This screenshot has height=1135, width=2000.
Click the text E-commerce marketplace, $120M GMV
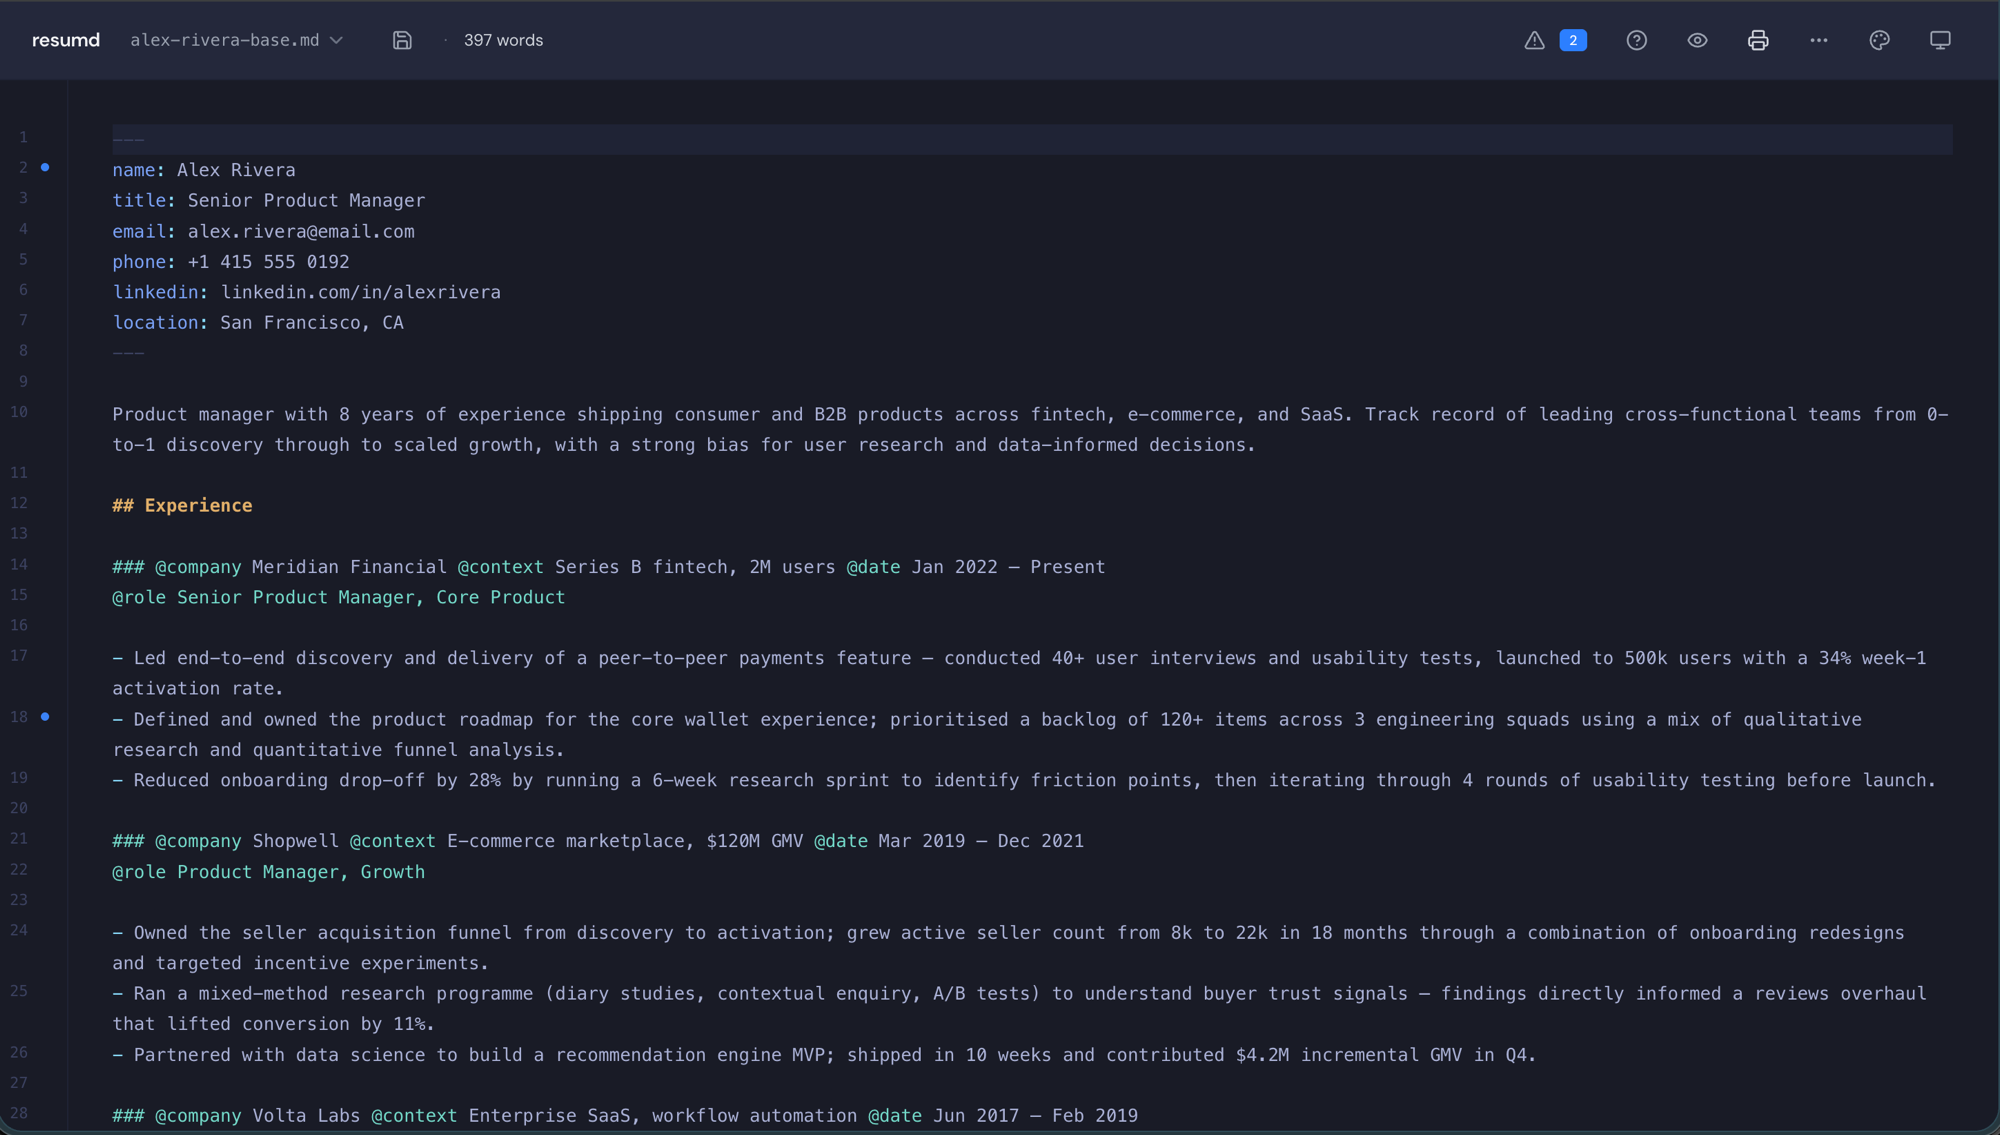pyautogui.click(x=625, y=842)
